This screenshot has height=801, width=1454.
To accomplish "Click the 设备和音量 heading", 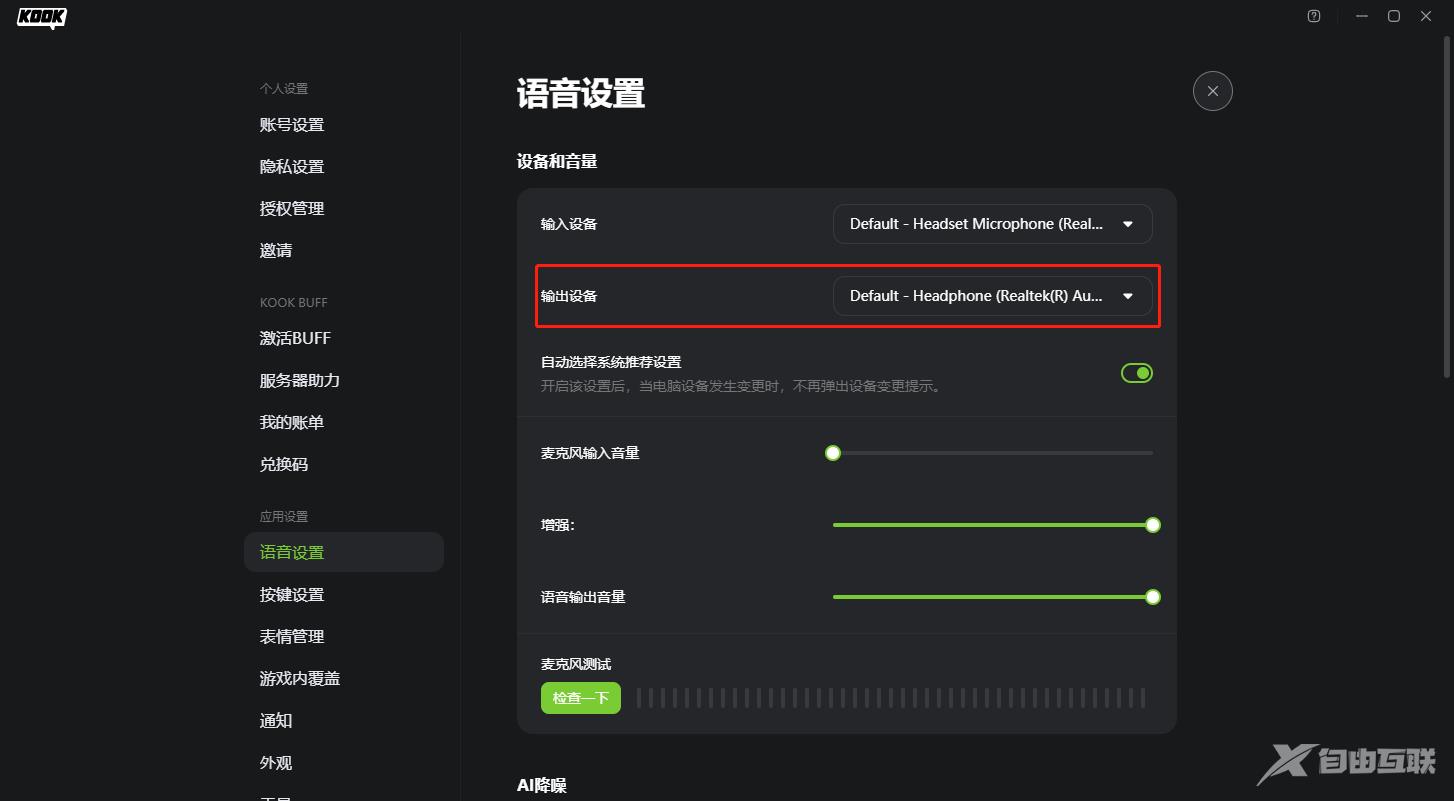I will tap(557, 161).
